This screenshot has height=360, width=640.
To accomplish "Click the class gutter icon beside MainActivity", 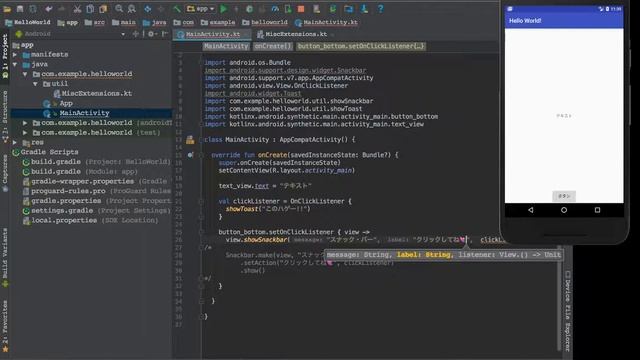I will pyautogui.click(x=190, y=140).
